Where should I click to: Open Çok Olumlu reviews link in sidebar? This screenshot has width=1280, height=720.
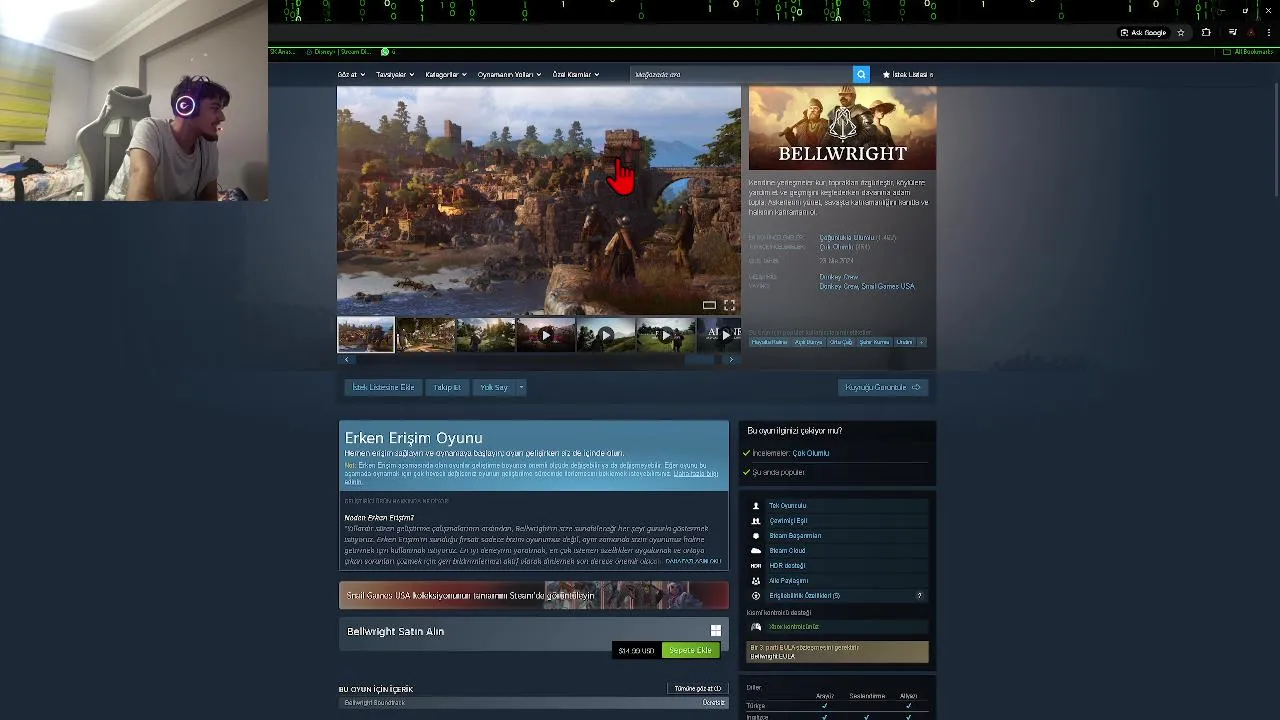pyautogui.click(x=811, y=453)
